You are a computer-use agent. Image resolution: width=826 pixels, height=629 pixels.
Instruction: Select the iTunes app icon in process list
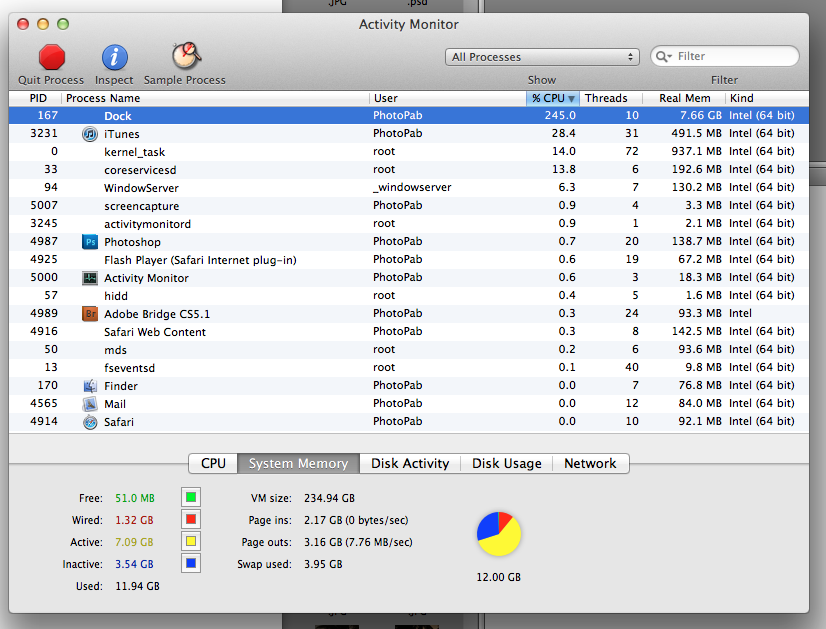point(90,134)
